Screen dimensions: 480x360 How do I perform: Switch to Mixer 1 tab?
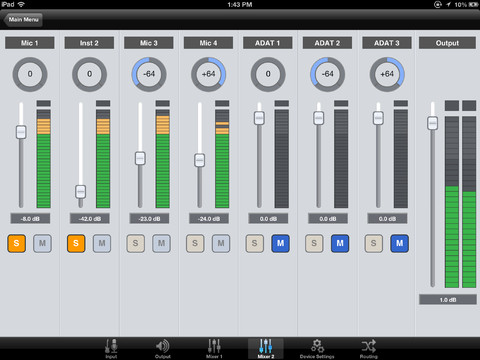tap(214, 348)
